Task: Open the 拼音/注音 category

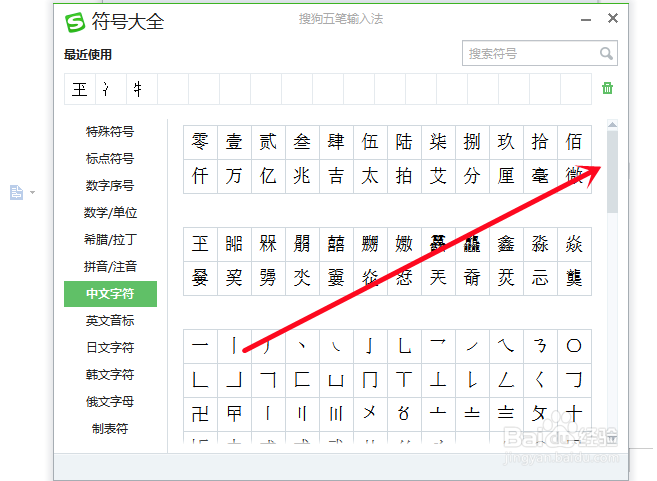Action: tap(110, 266)
